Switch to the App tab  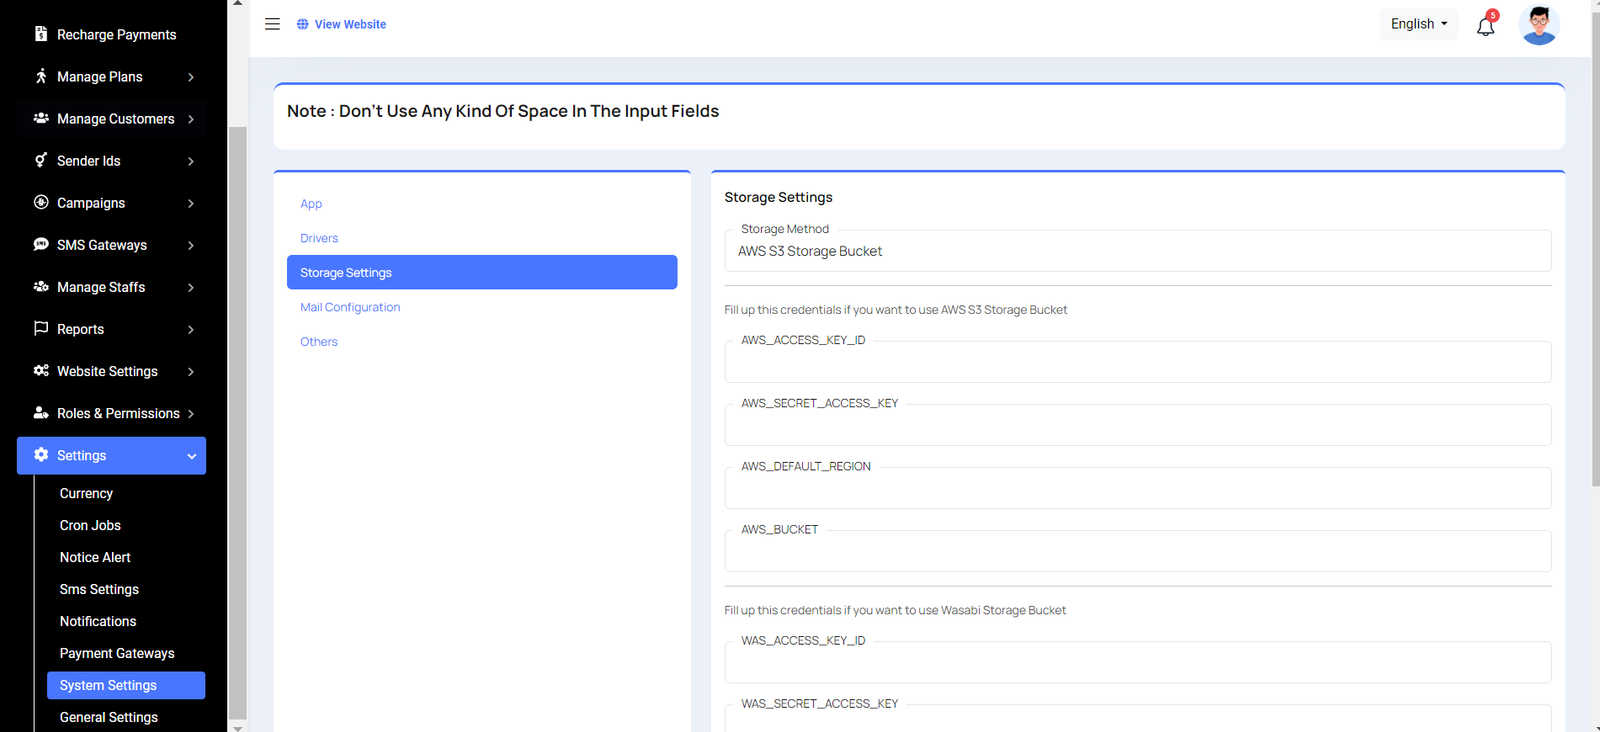click(x=311, y=203)
